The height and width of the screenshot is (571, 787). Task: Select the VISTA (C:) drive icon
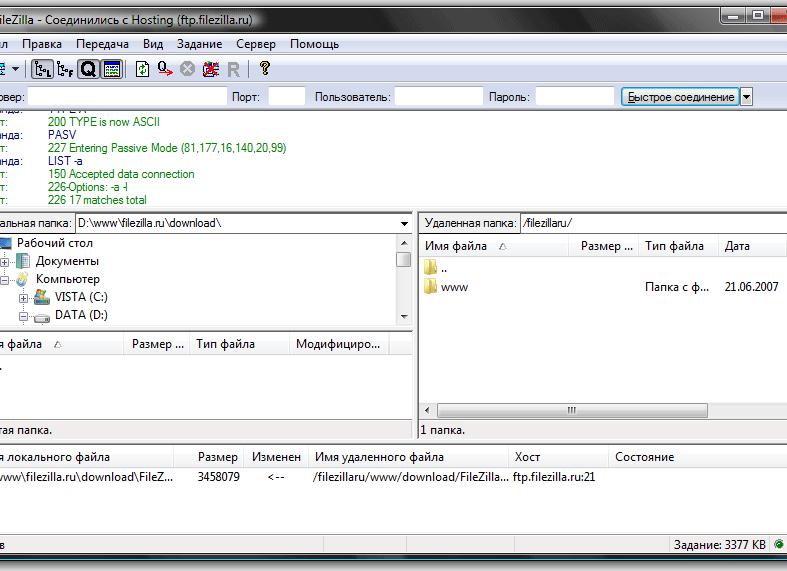[42, 297]
